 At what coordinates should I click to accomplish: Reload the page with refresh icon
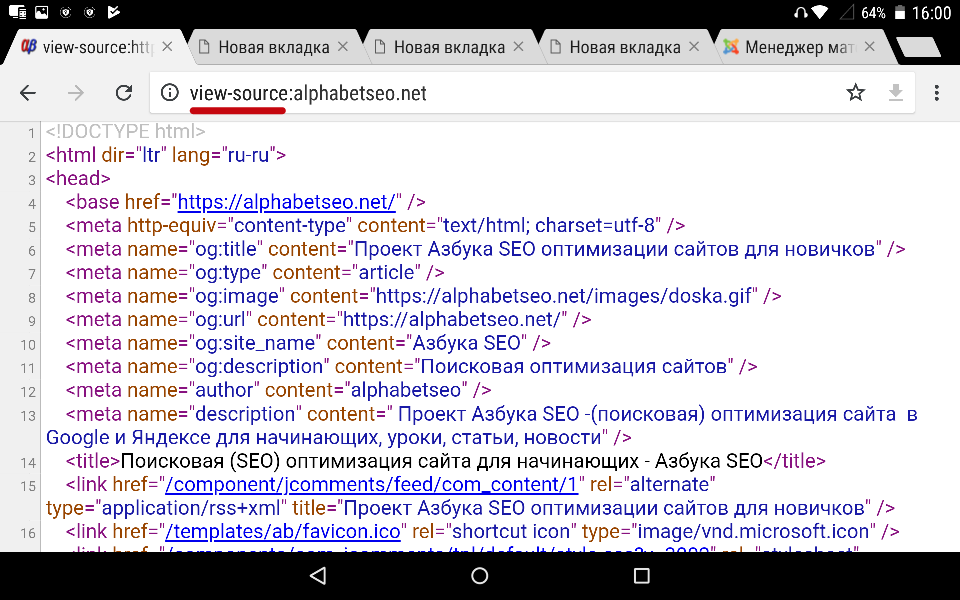coord(124,93)
